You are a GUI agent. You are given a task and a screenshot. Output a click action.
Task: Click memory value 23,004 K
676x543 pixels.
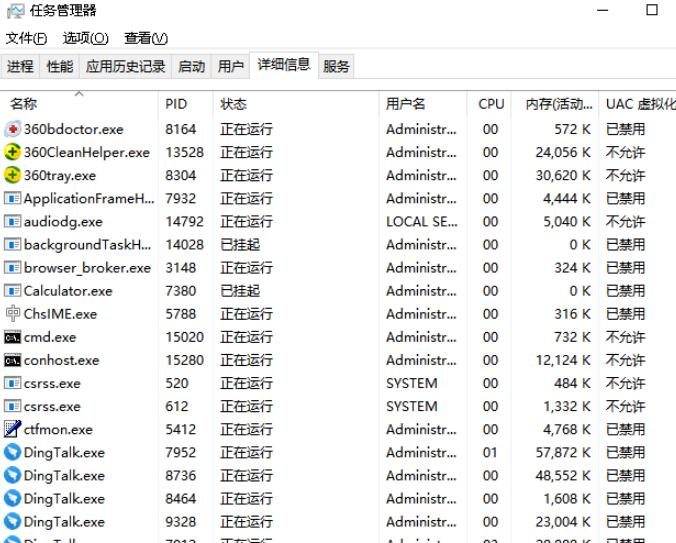[563, 522]
